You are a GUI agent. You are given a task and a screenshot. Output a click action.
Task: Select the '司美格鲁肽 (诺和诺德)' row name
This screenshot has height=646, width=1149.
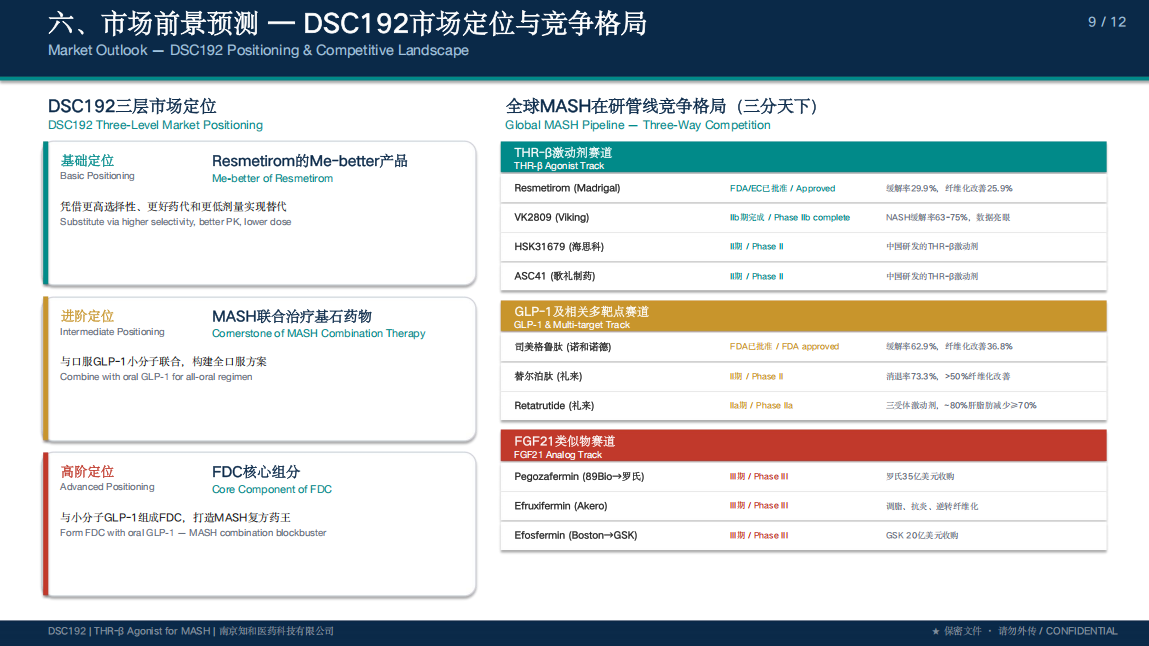pyautogui.click(x=562, y=346)
